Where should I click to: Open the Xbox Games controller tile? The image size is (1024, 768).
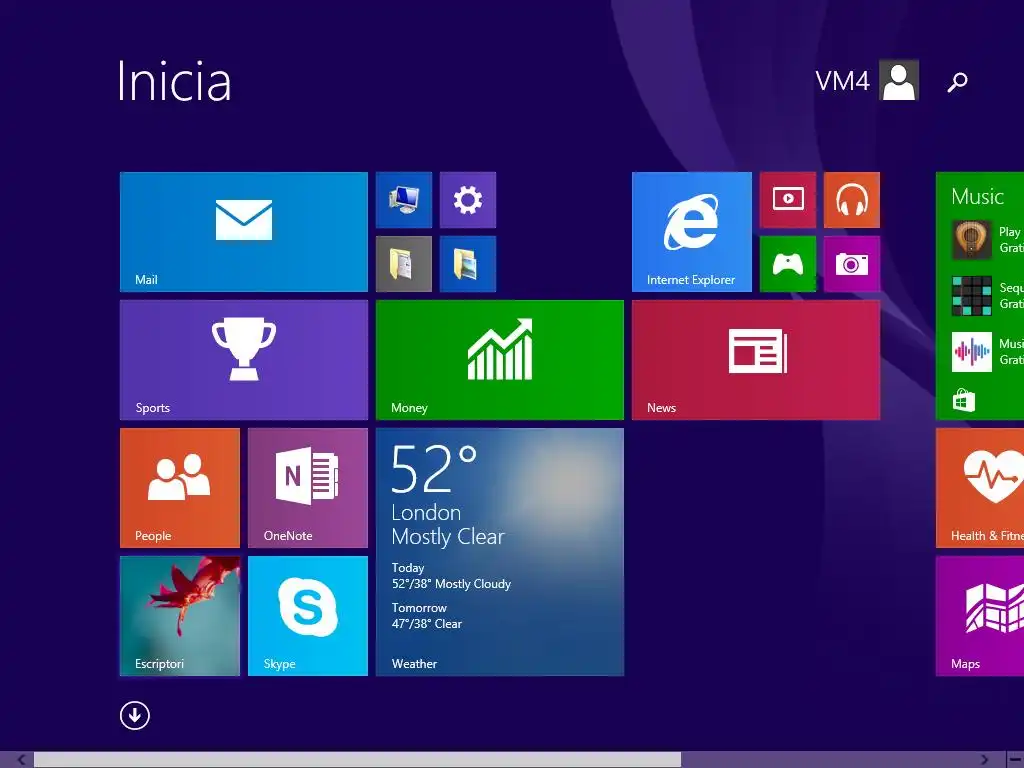point(788,264)
